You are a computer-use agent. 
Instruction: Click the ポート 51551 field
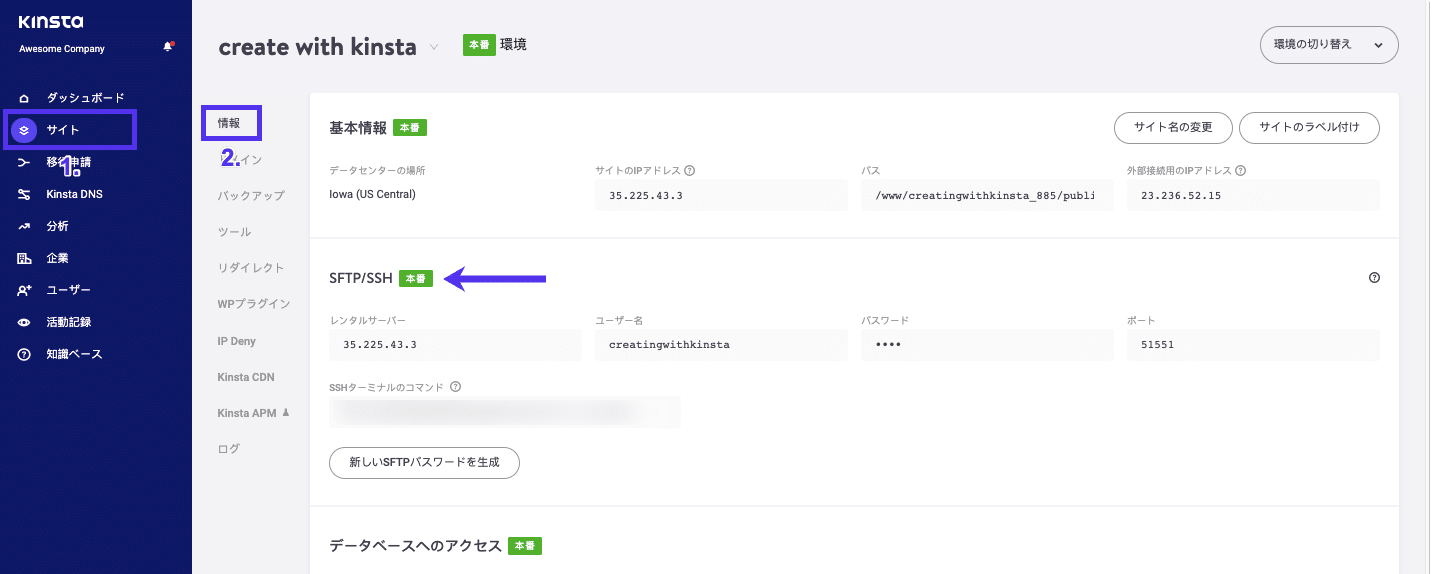coord(1253,345)
